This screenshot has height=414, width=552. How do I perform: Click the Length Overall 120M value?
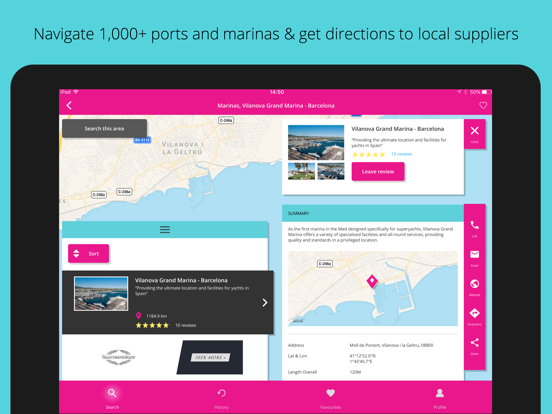coord(355,372)
